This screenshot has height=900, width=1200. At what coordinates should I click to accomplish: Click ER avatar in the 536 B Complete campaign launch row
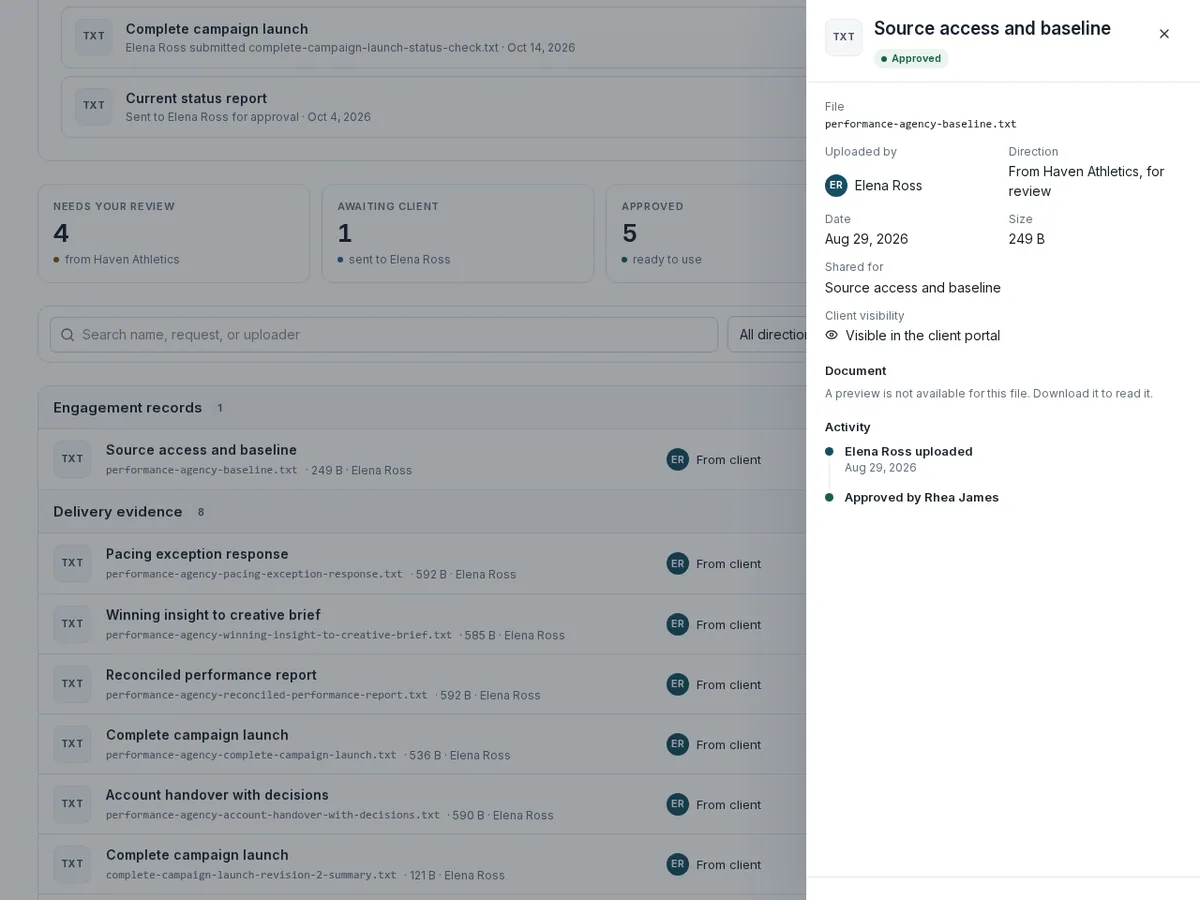point(678,744)
